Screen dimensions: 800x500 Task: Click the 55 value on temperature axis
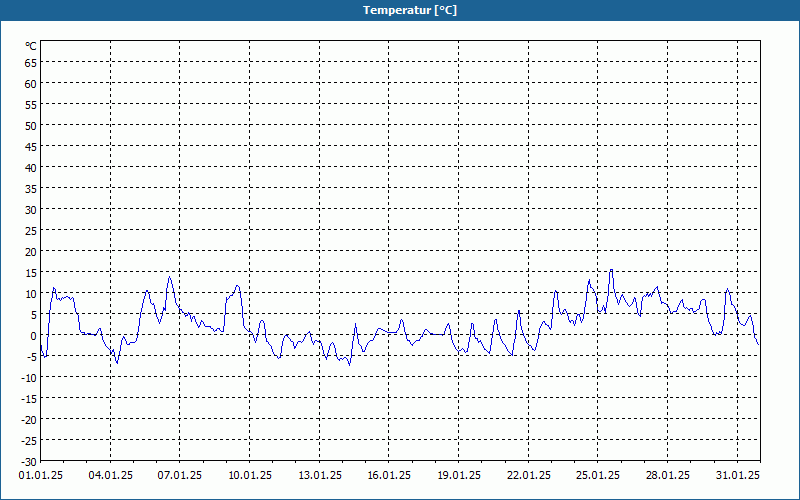31,105
